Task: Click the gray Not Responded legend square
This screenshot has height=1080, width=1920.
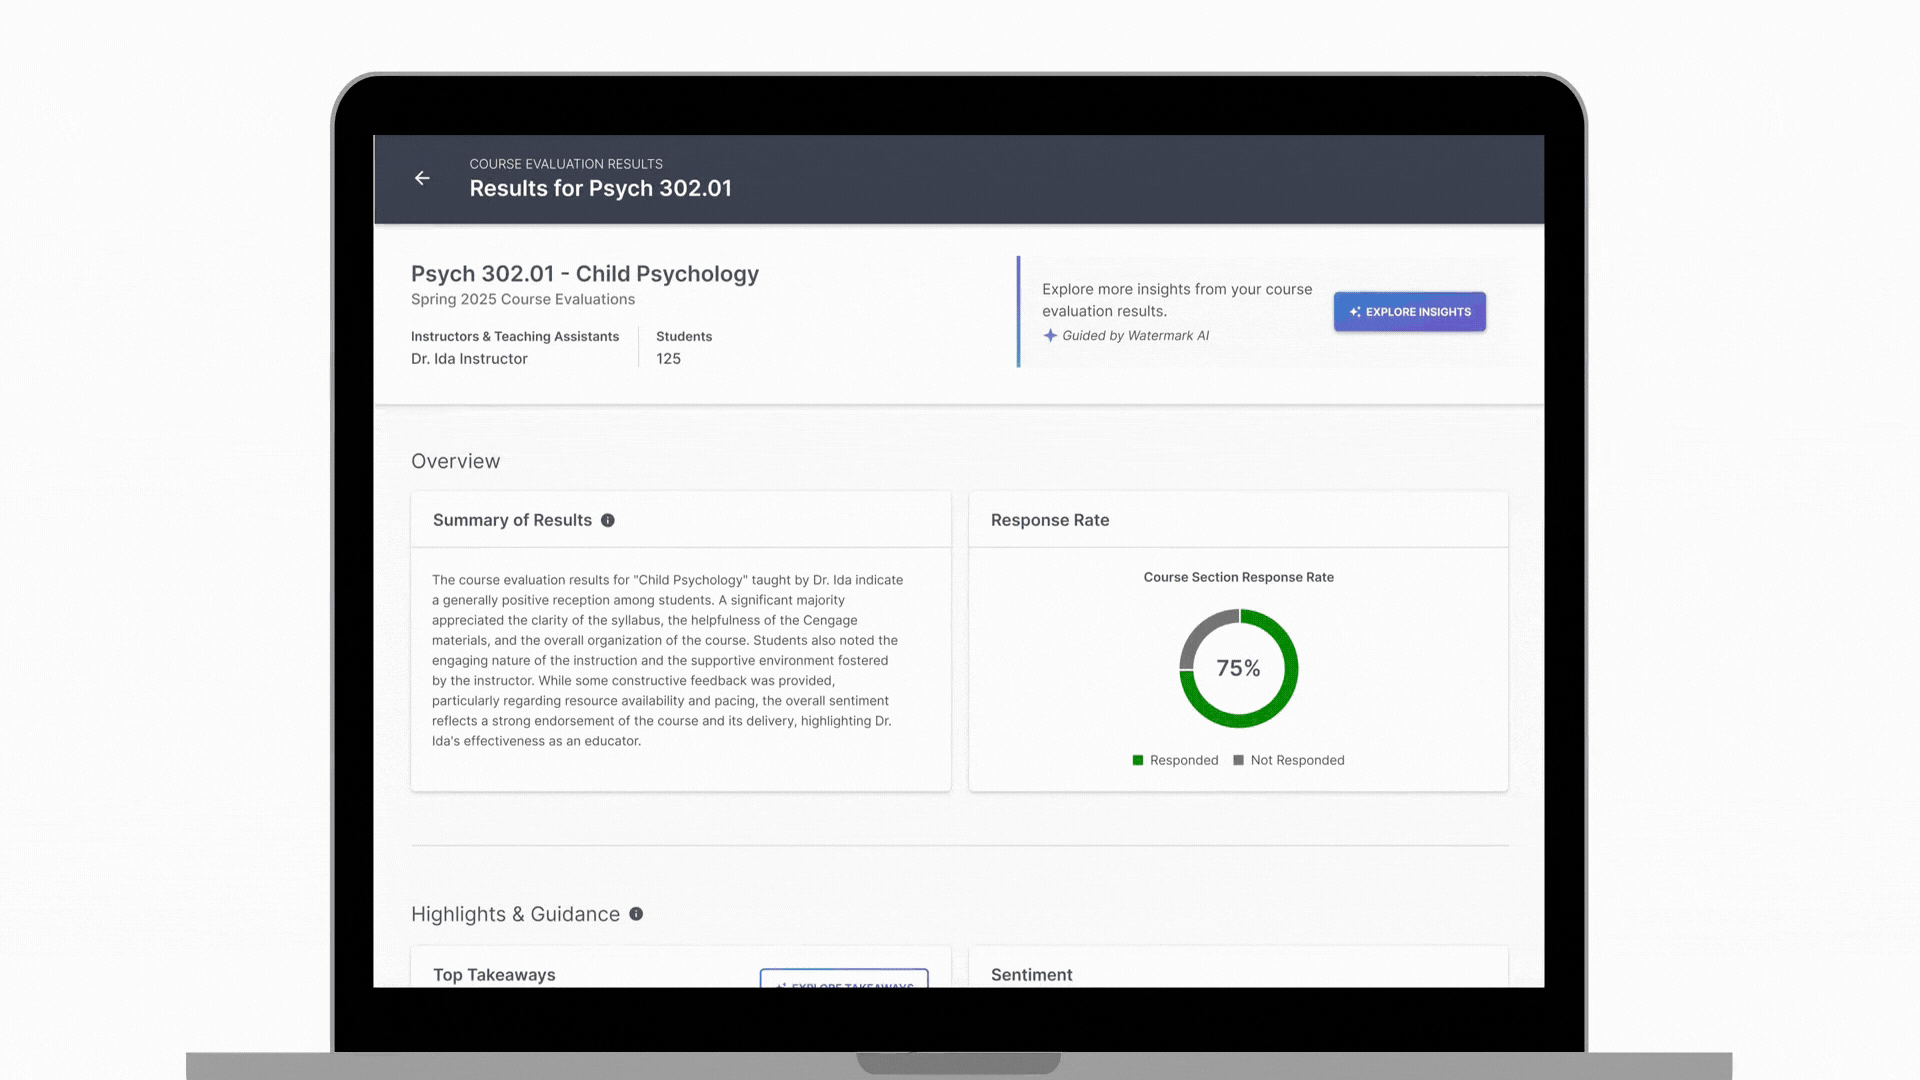Action: [x=1238, y=760]
